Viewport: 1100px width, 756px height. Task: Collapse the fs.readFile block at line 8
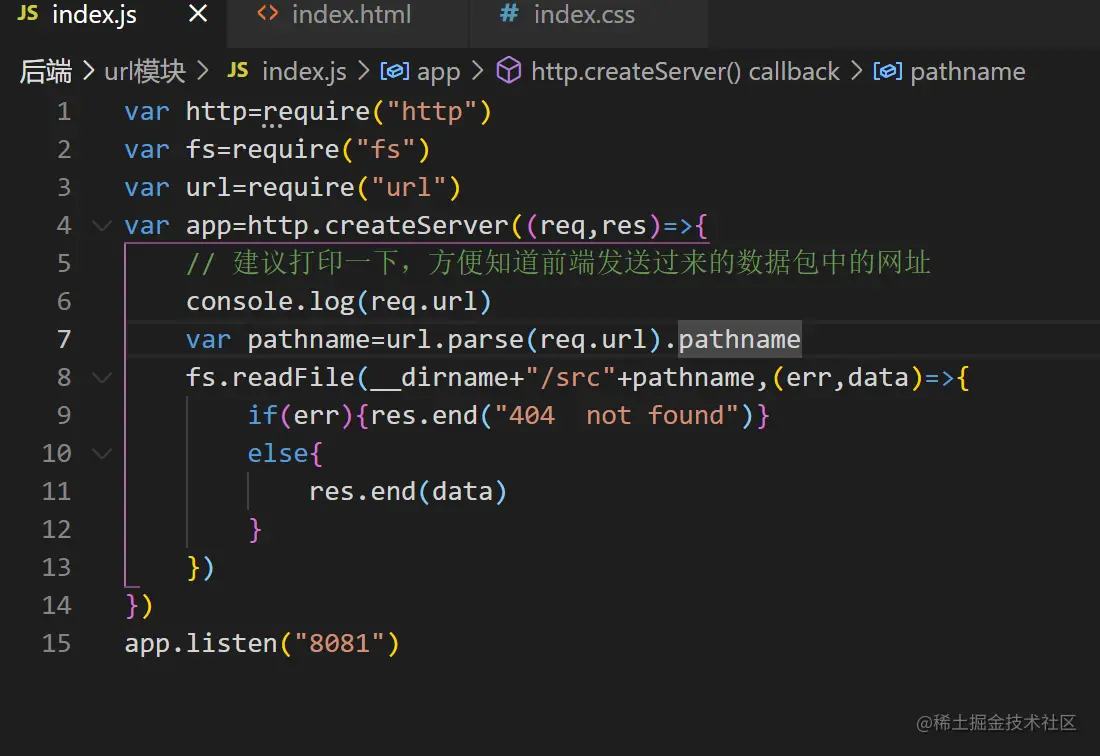102,378
